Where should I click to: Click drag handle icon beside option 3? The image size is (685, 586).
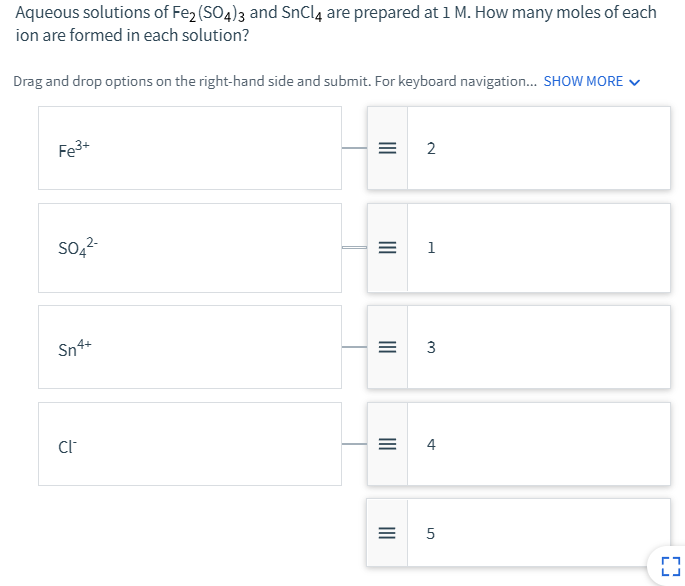click(388, 347)
